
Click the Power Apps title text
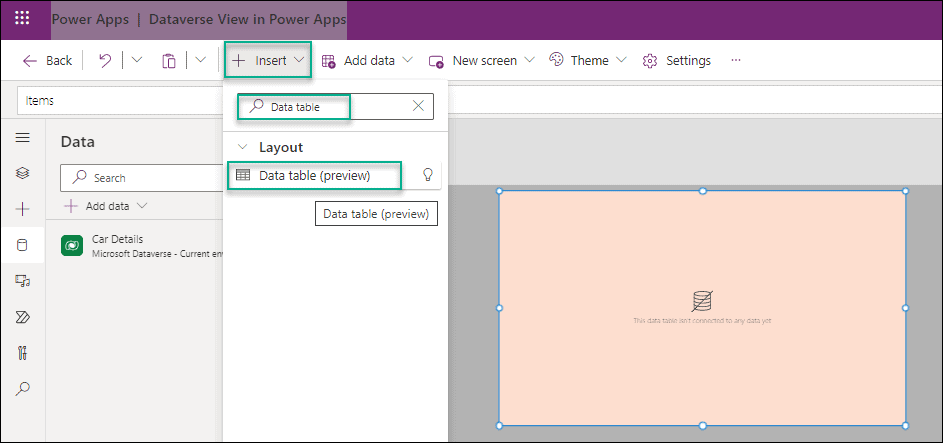[90, 19]
